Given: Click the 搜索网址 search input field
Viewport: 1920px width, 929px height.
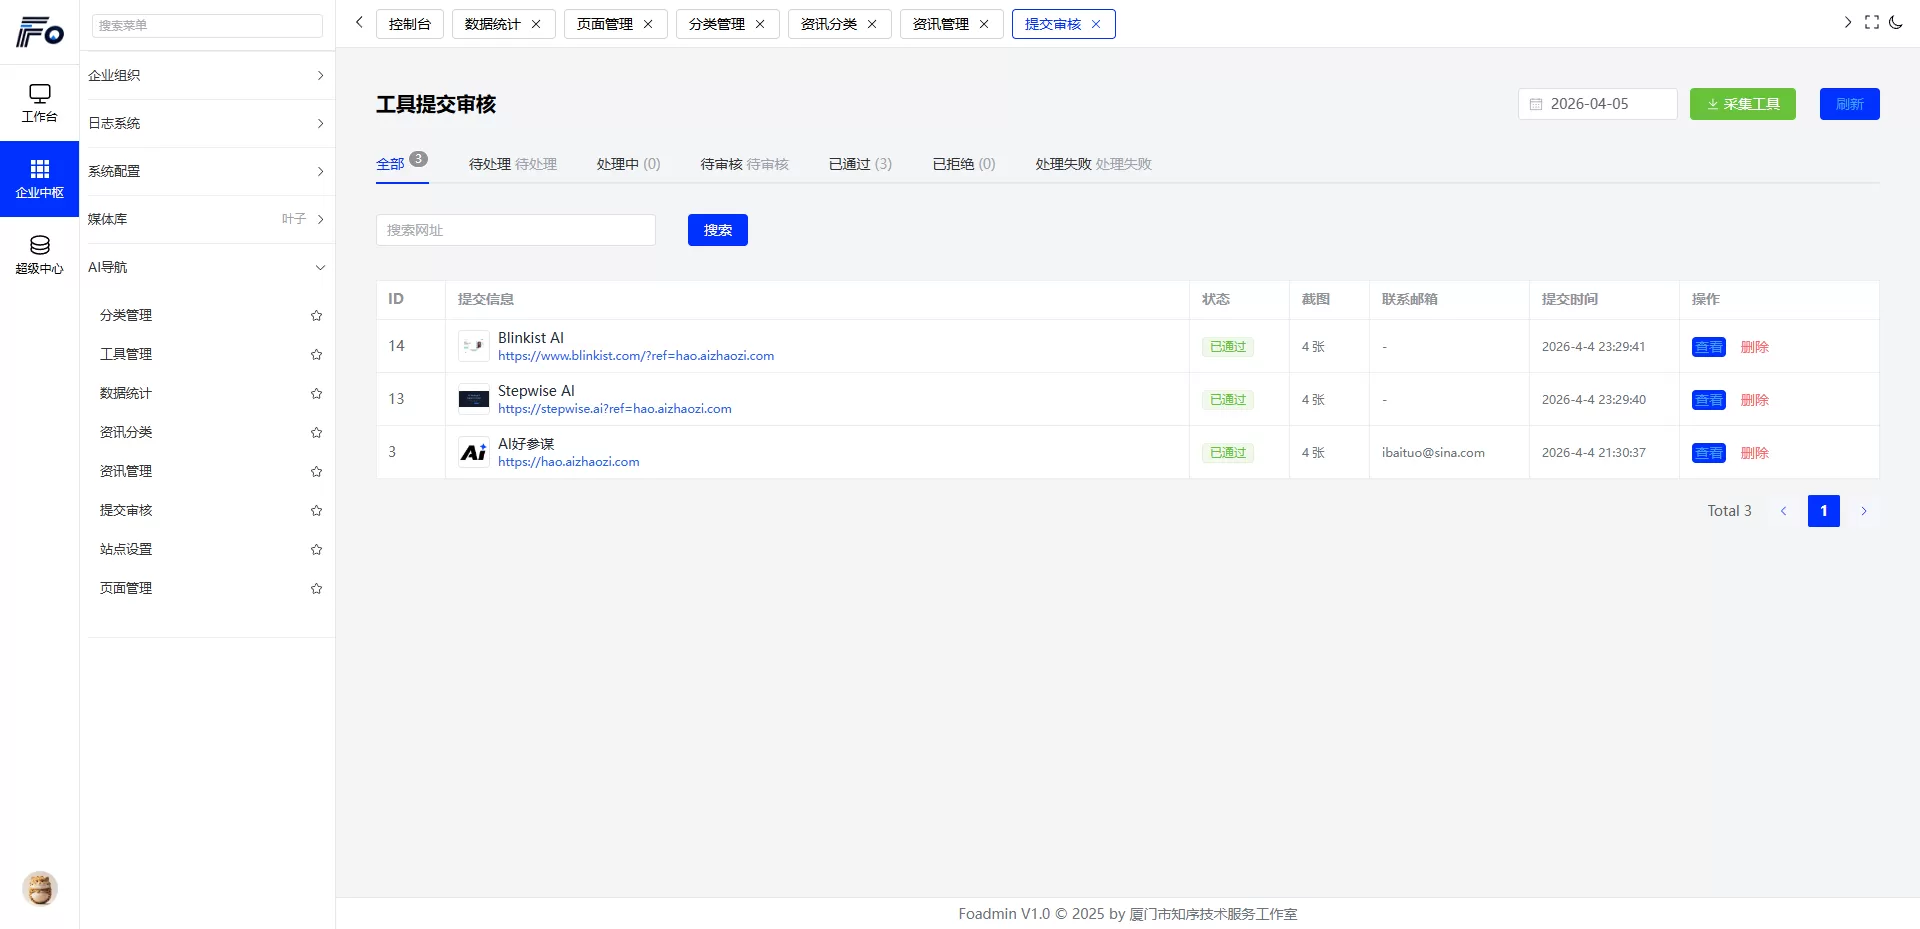Looking at the screenshot, I should [515, 229].
